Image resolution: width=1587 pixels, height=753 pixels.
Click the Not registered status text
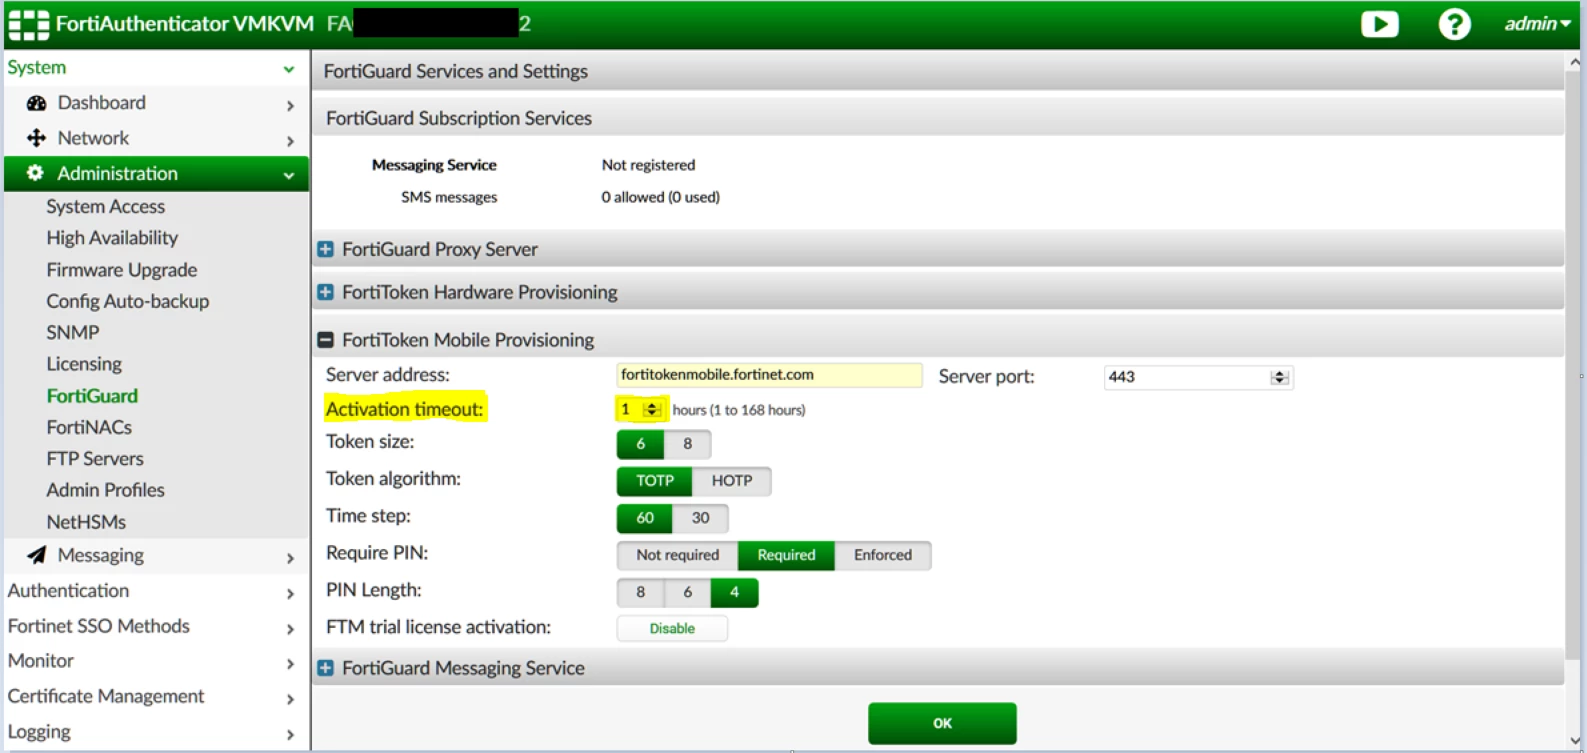[648, 165]
